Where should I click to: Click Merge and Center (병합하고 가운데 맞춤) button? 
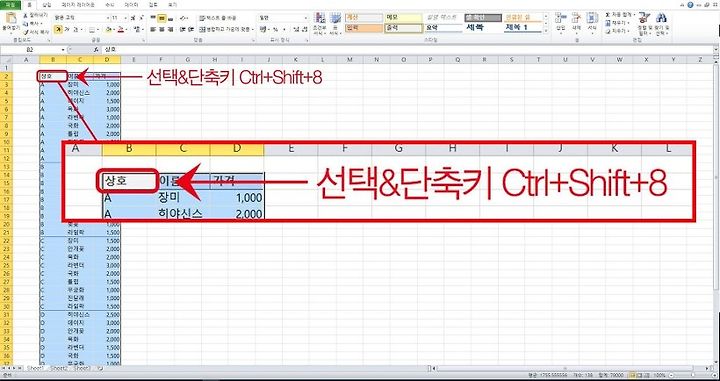click(226, 29)
